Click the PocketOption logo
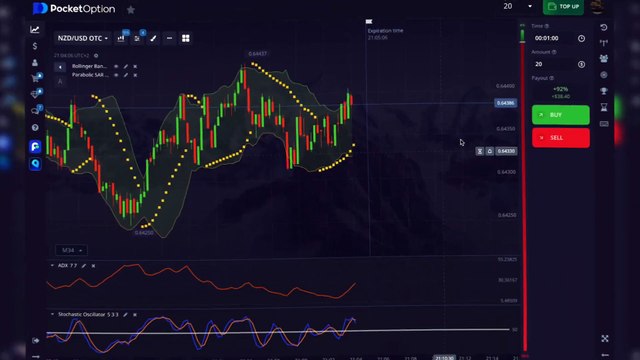This screenshot has height=360, width=640. point(74,8)
